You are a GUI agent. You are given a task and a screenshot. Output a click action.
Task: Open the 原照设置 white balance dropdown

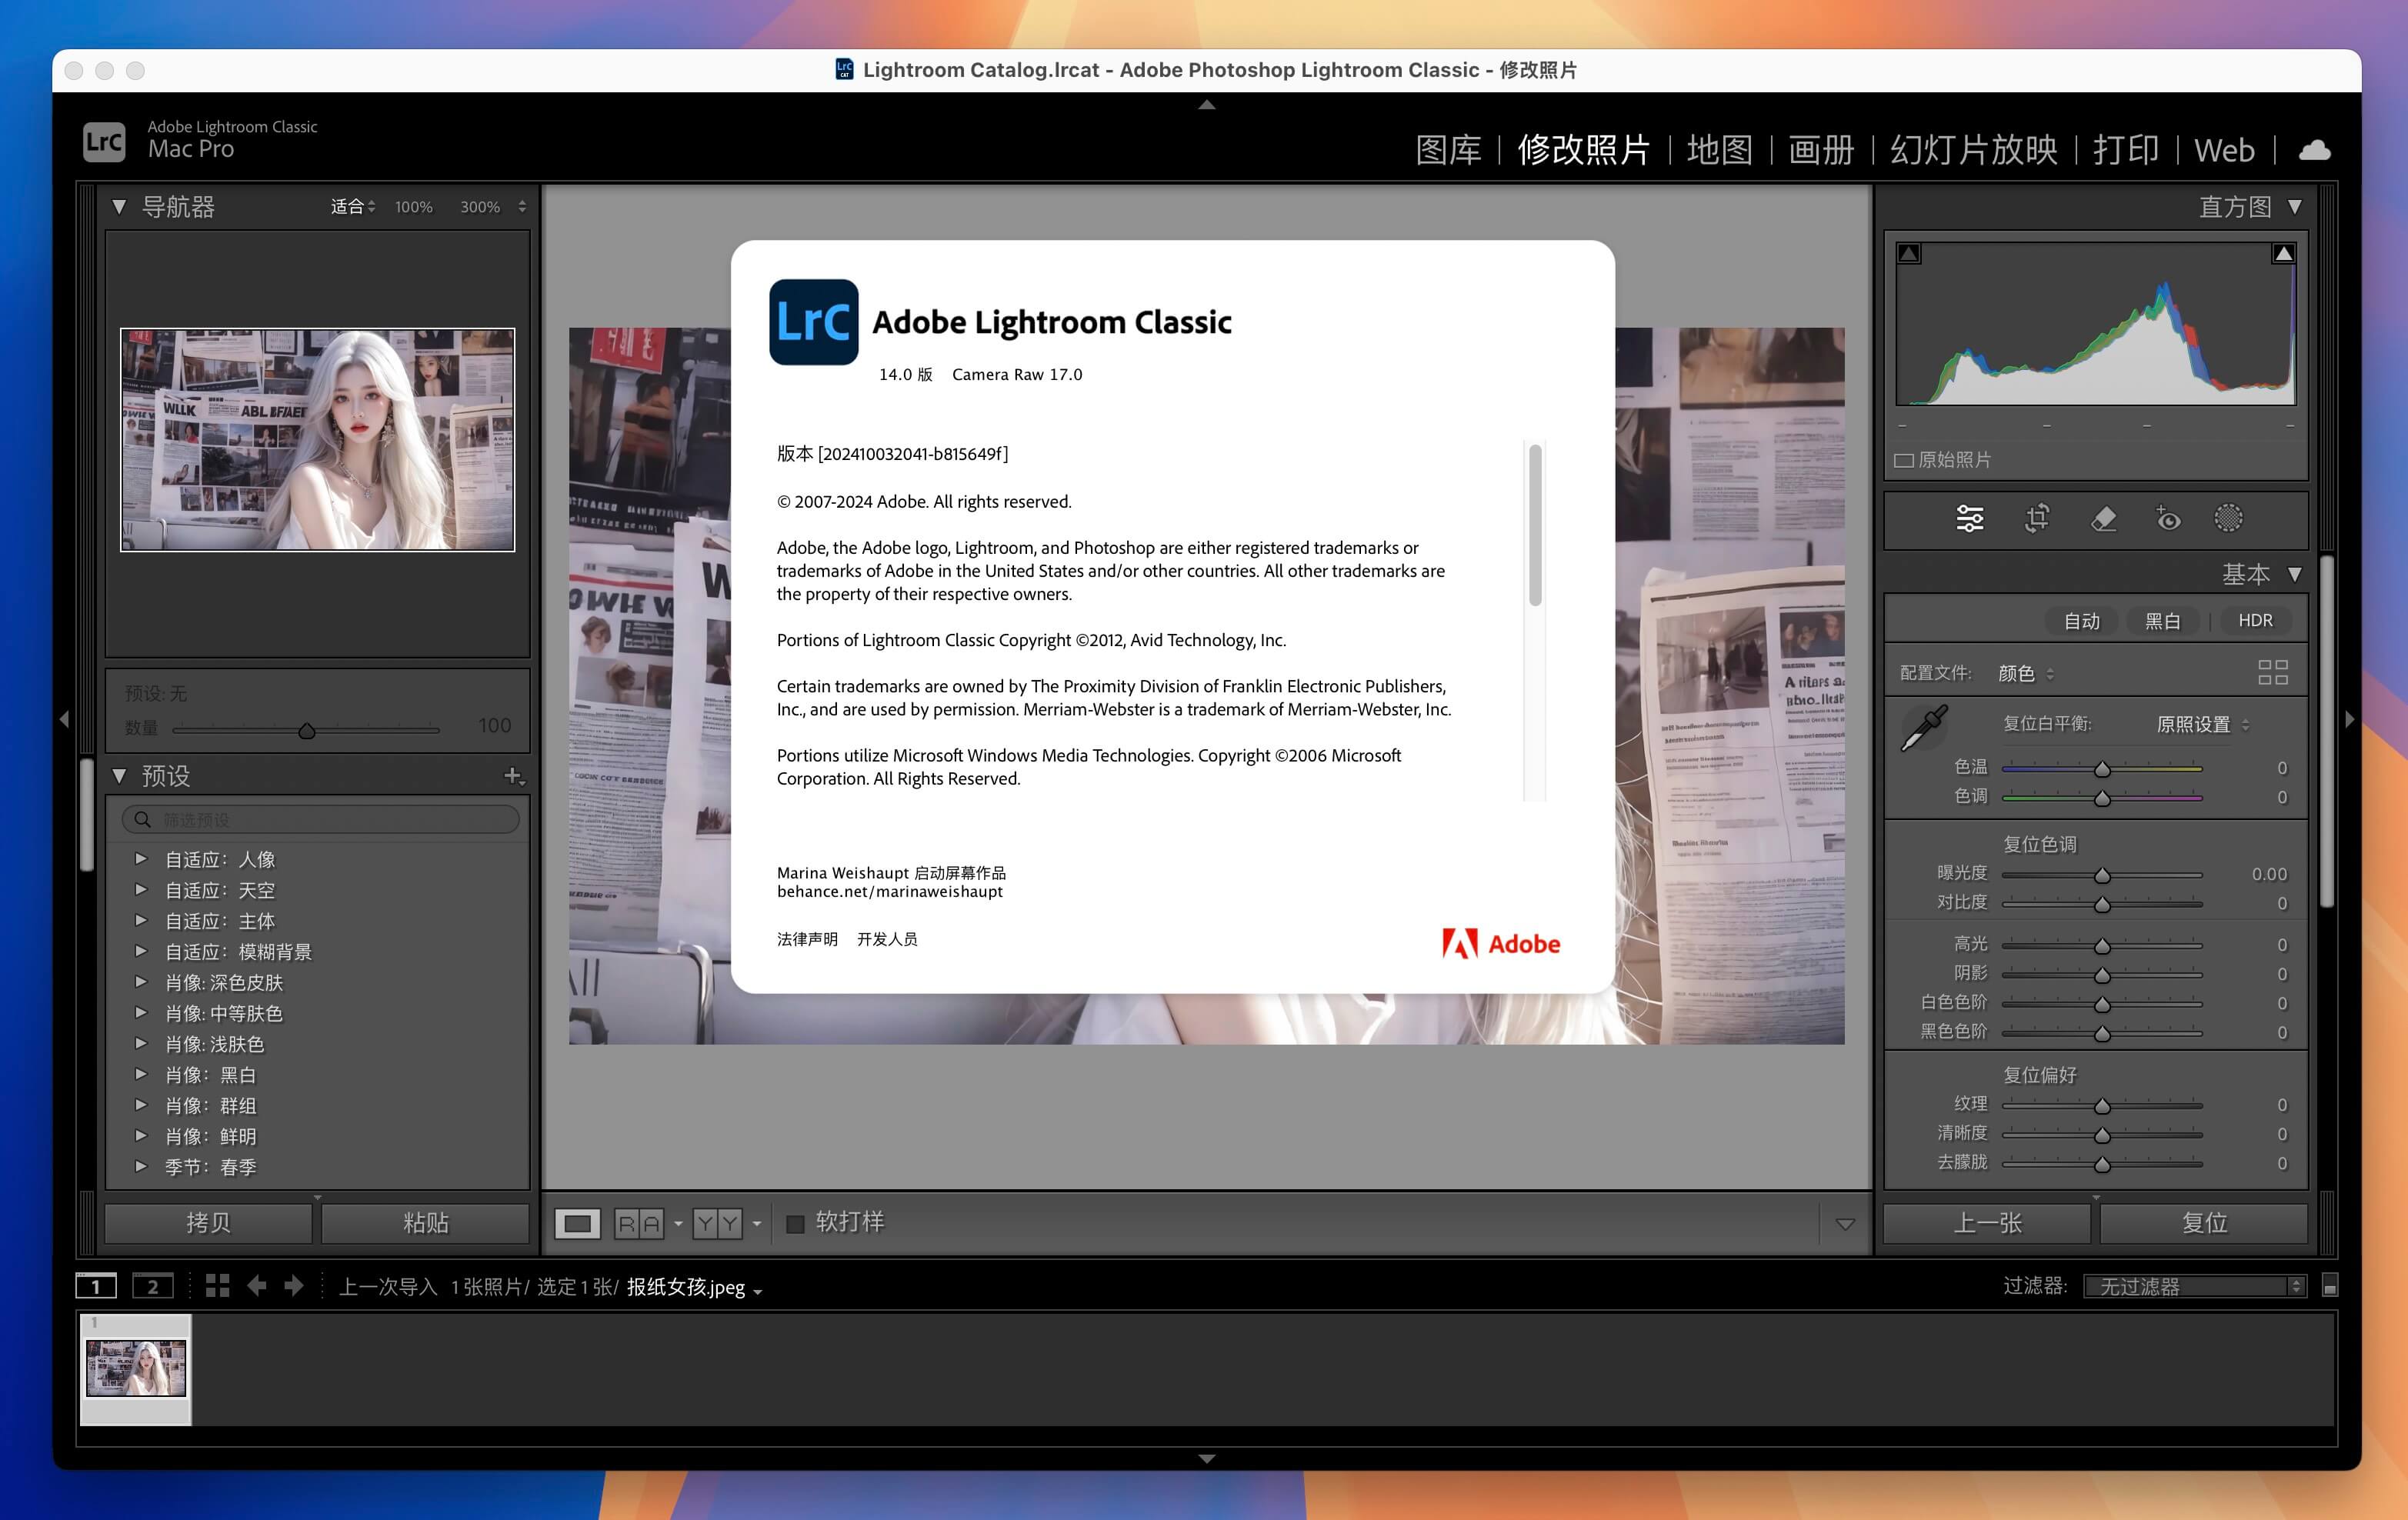[2202, 724]
